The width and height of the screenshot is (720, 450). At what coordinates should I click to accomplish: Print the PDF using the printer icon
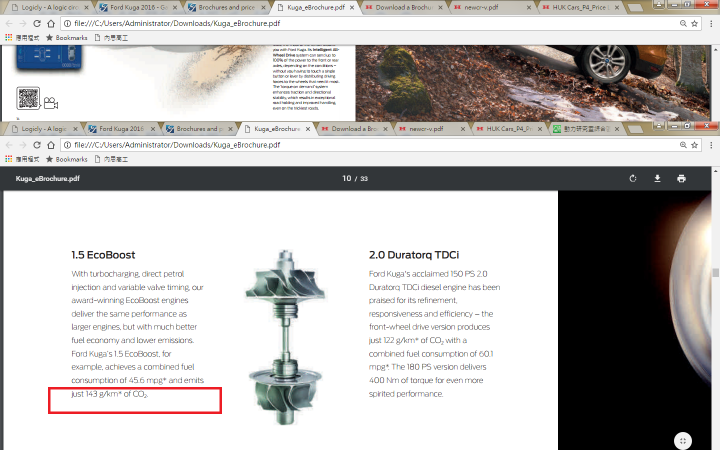(x=681, y=179)
